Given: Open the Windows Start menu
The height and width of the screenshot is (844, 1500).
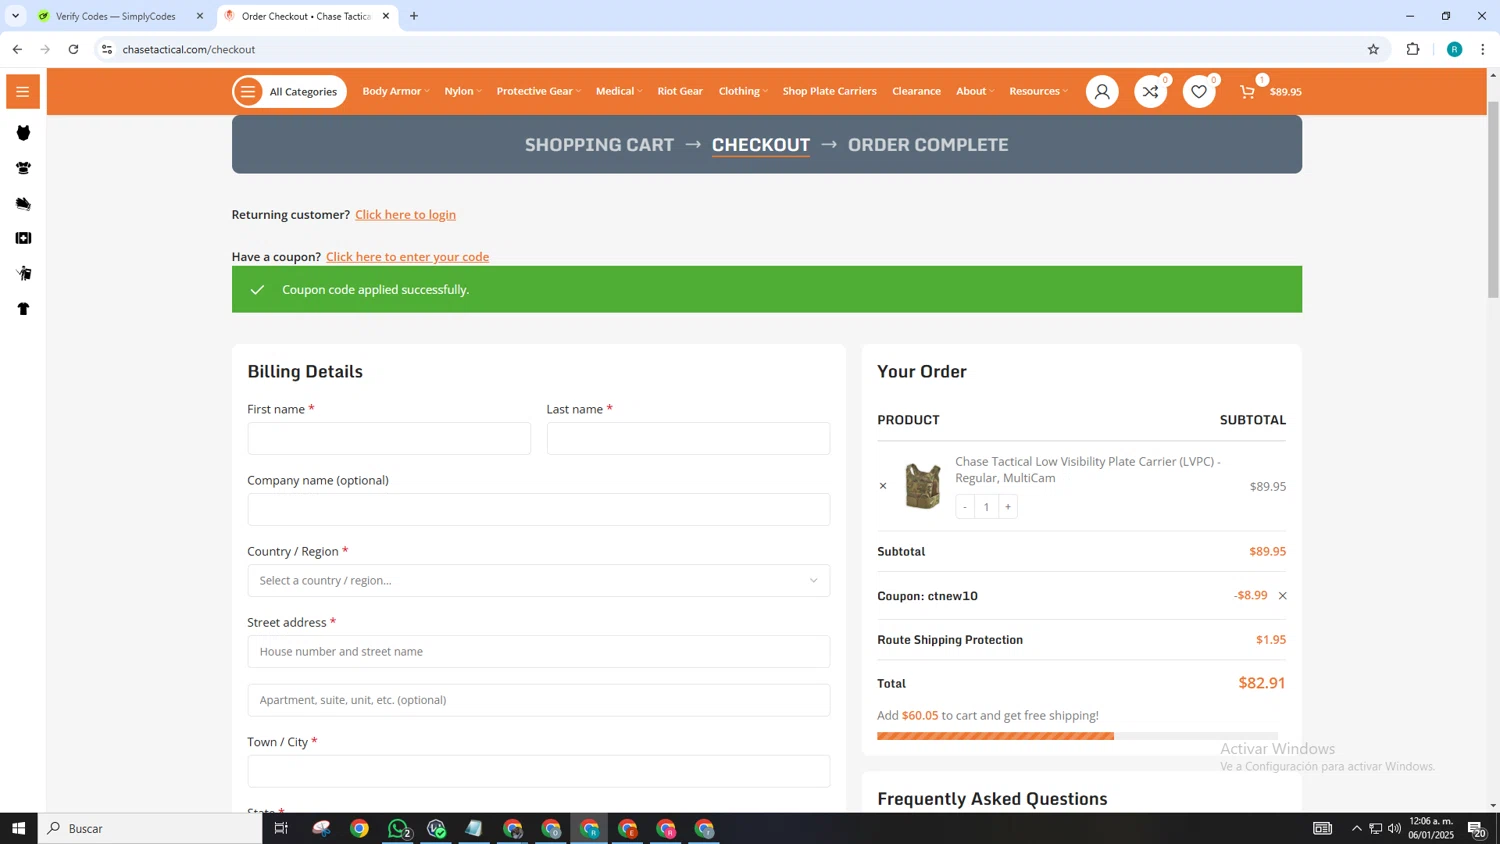Looking at the screenshot, I should coord(18,828).
